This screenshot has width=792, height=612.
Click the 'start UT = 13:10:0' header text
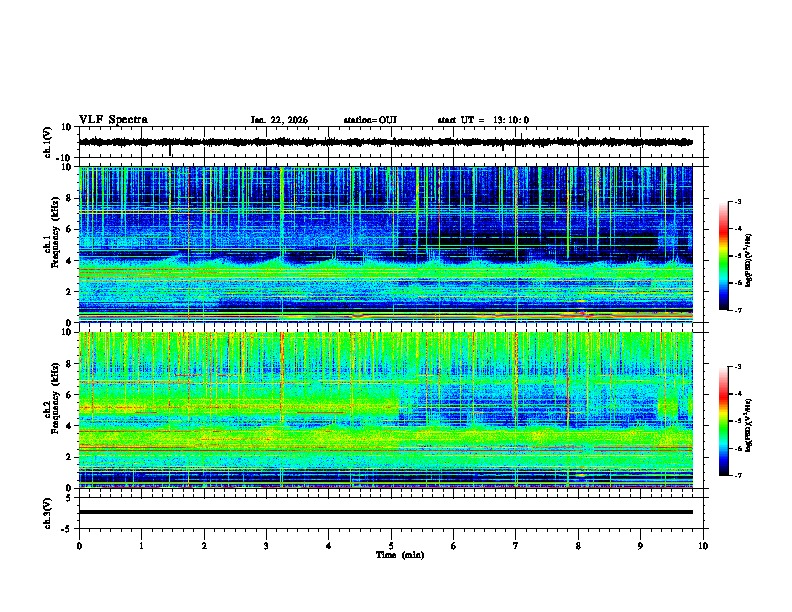coord(483,120)
